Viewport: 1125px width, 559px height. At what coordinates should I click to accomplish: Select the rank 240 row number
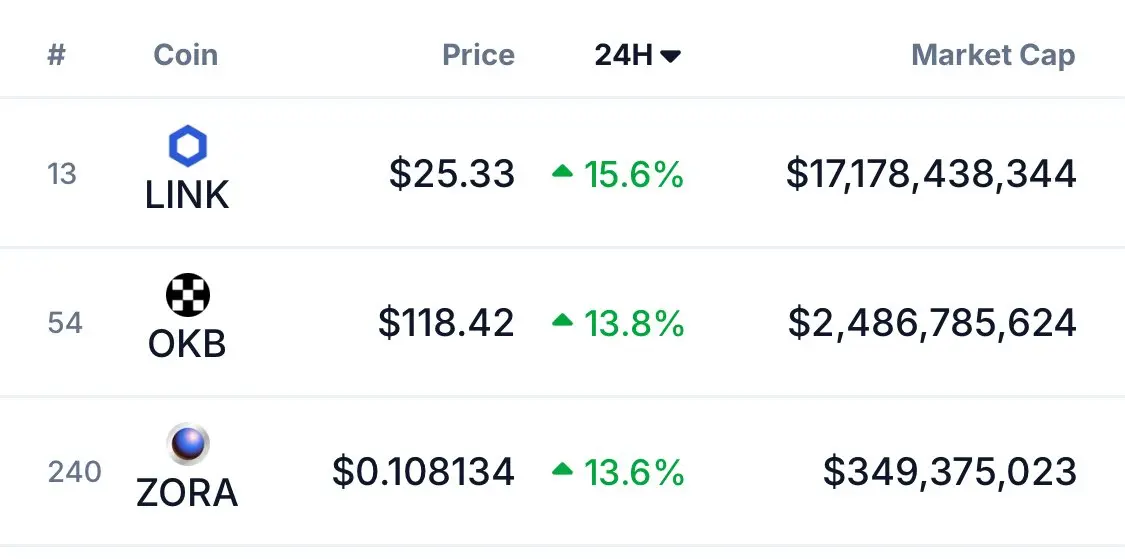coord(75,472)
